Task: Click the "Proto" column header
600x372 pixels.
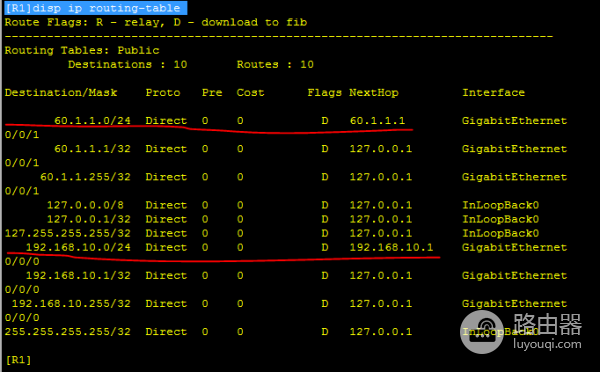Action: coord(163,93)
